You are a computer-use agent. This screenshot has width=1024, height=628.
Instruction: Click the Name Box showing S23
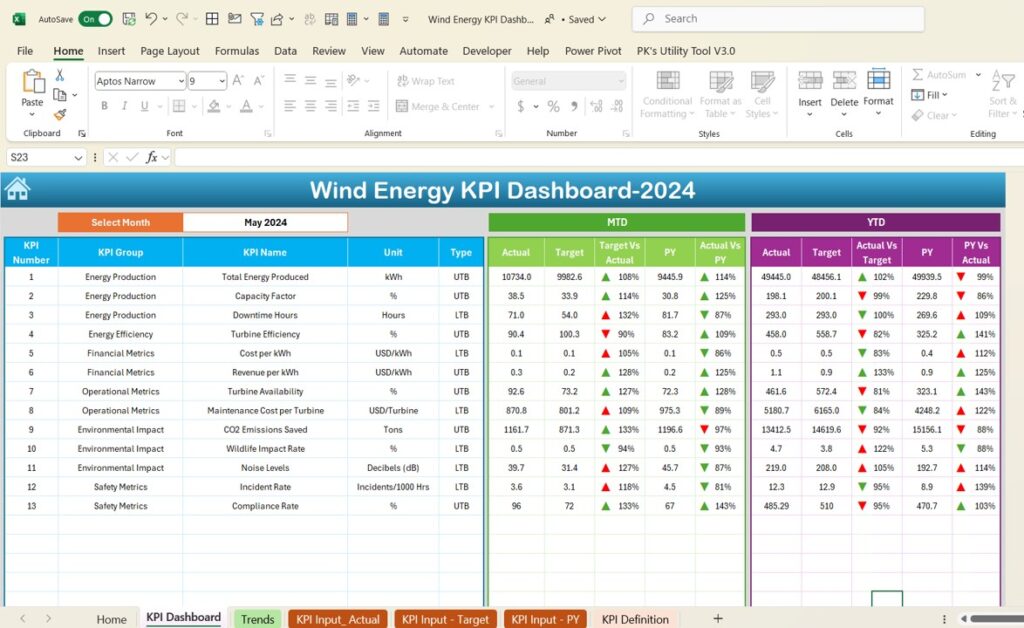coord(46,157)
